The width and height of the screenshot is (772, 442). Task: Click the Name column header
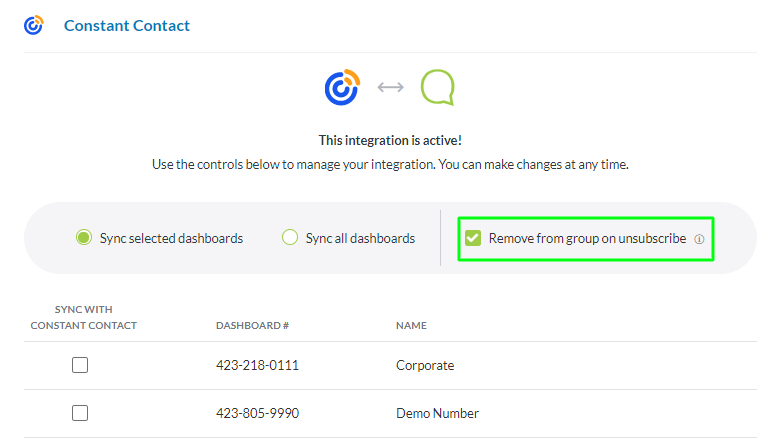click(x=411, y=325)
